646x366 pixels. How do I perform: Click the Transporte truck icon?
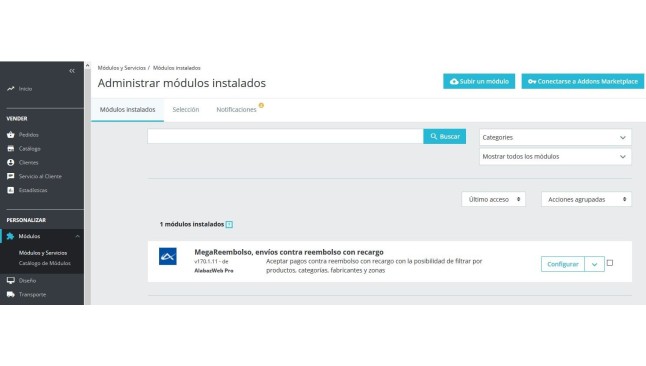[10, 294]
